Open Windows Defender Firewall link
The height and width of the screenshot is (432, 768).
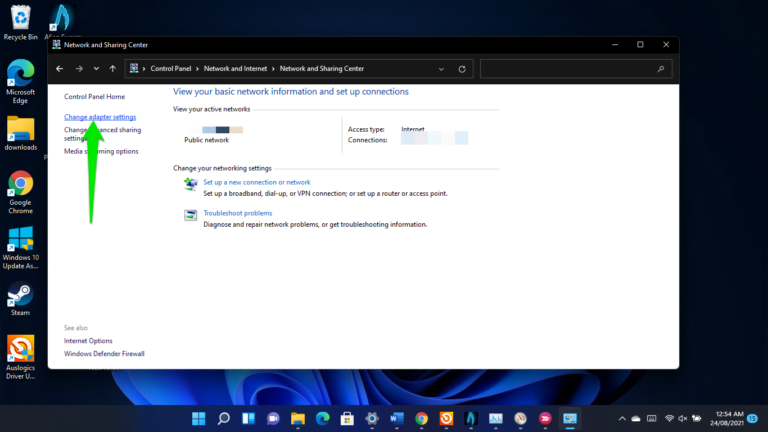point(104,354)
